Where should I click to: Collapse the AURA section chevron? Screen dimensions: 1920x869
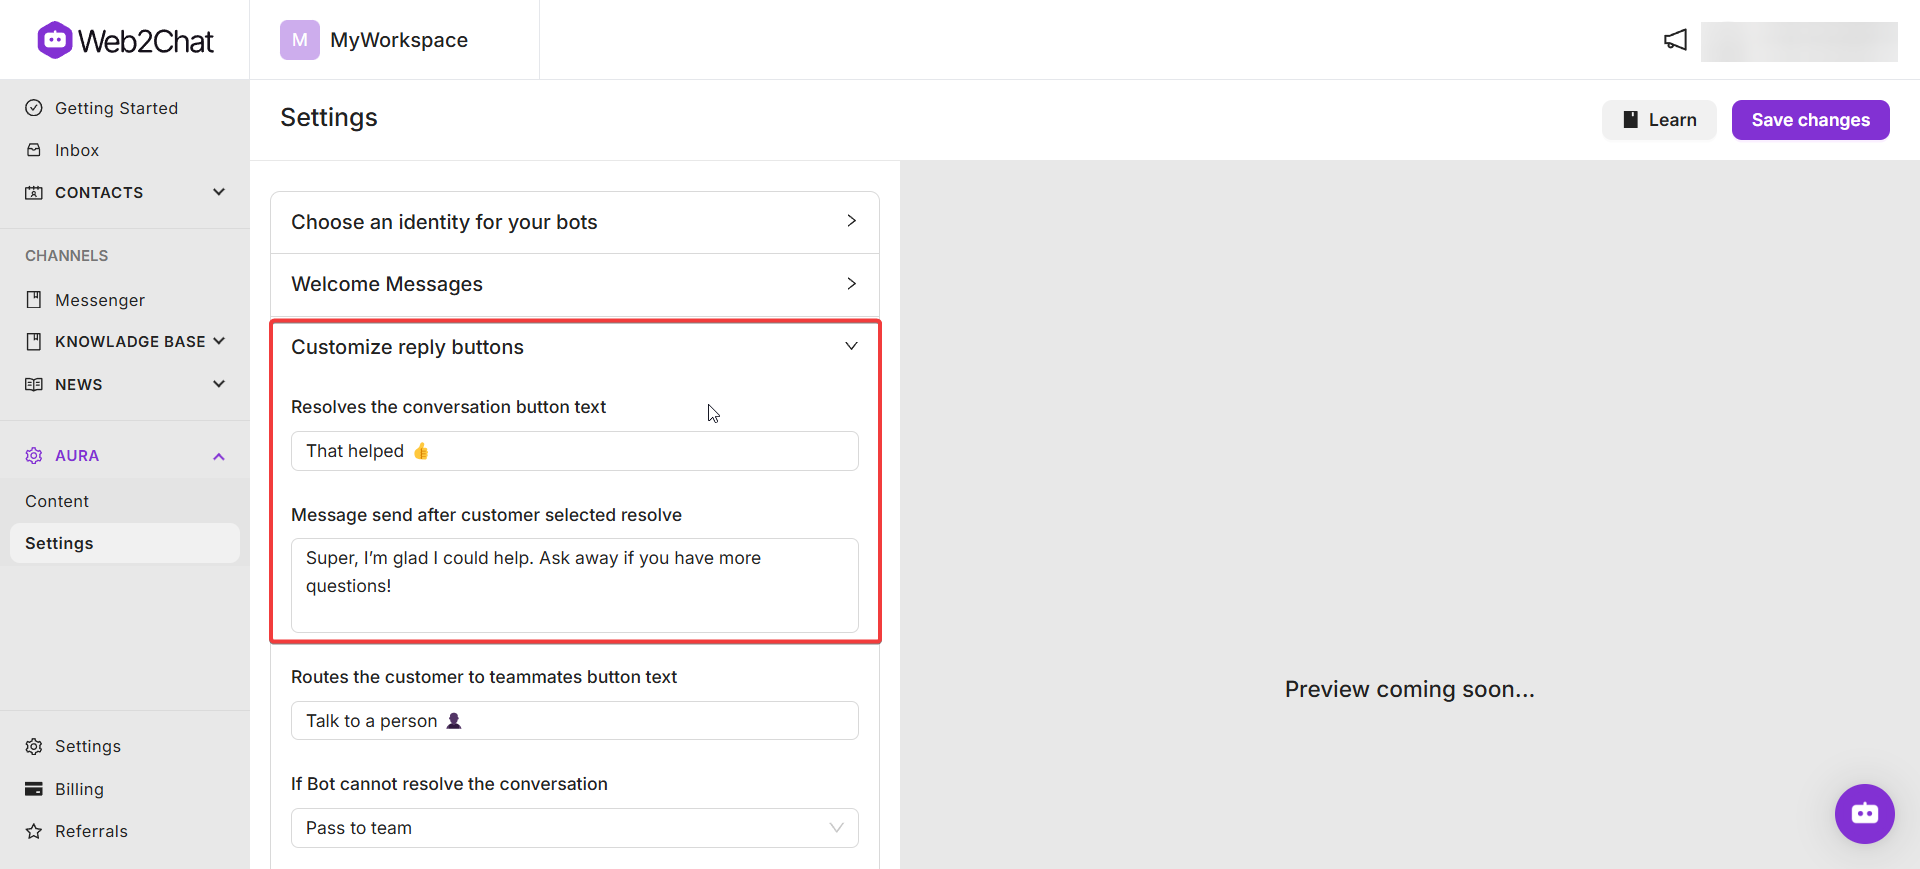pos(219,456)
